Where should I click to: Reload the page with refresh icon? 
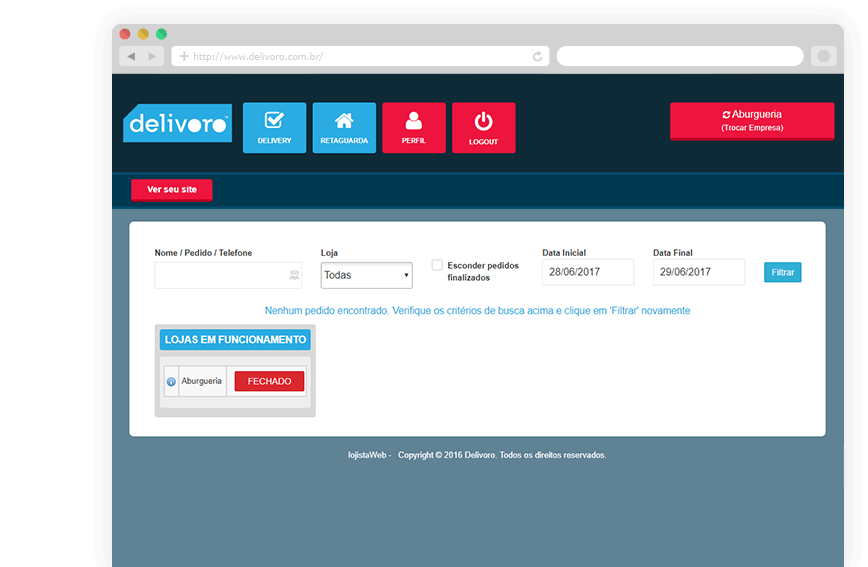point(537,56)
